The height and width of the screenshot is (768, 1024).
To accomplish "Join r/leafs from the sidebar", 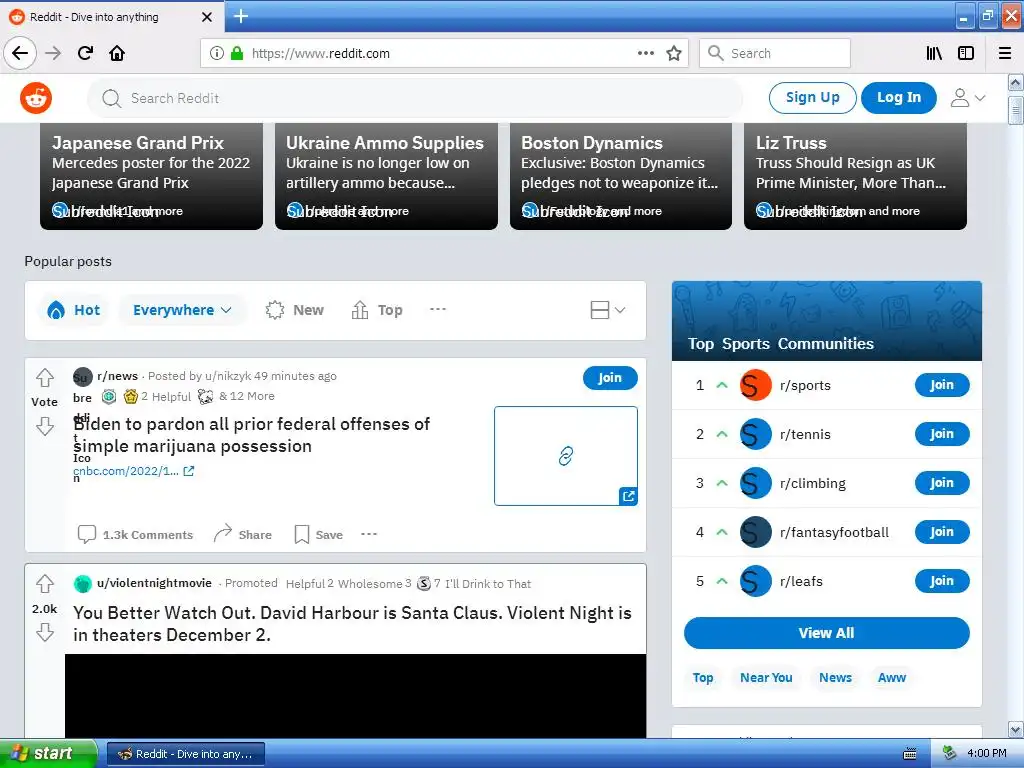I will tap(942, 581).
